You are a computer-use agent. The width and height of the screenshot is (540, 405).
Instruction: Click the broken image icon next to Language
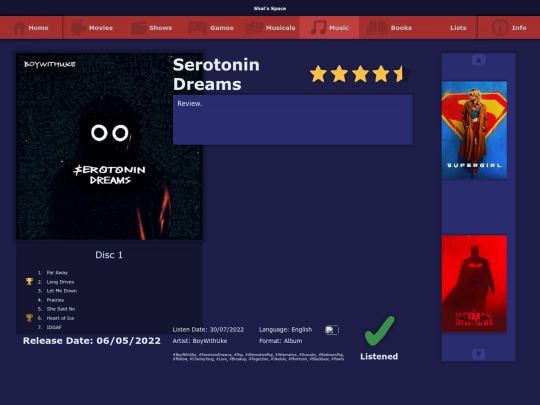332,330
